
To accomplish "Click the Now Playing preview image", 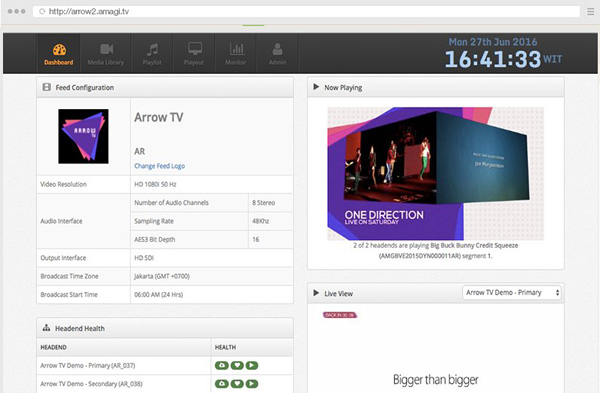I will click(x=435, y=173).
